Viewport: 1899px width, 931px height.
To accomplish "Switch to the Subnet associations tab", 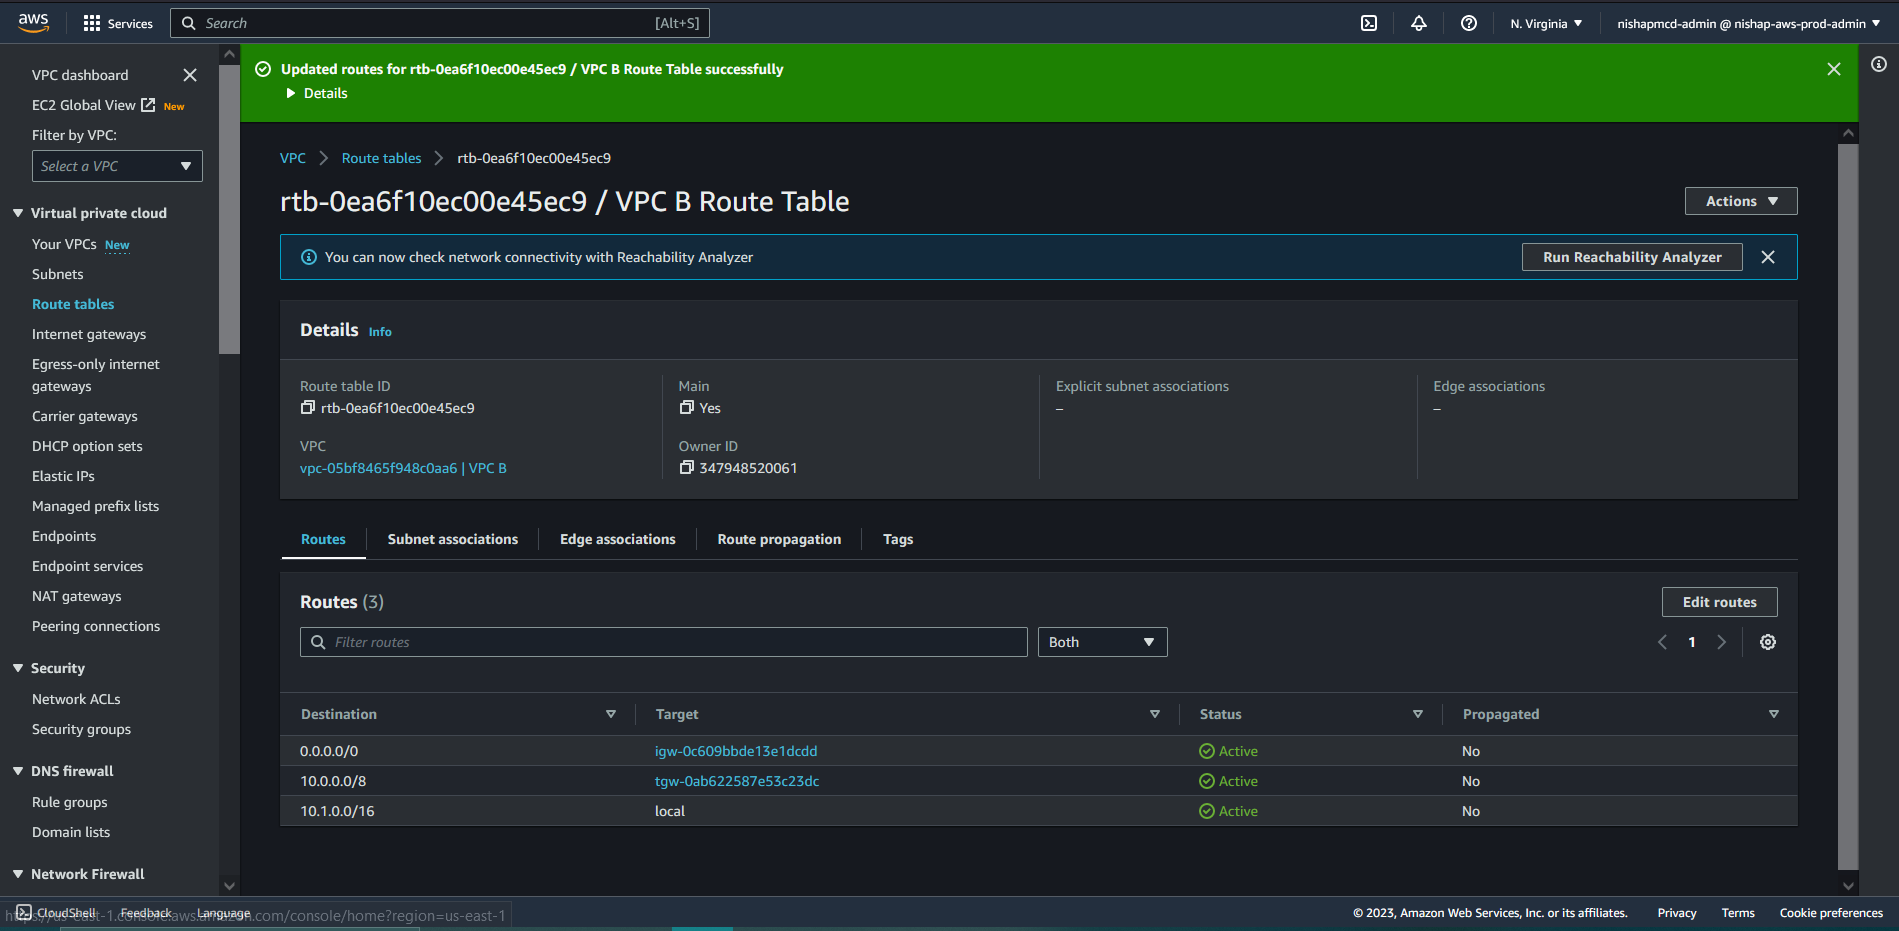I will point(452,539).
